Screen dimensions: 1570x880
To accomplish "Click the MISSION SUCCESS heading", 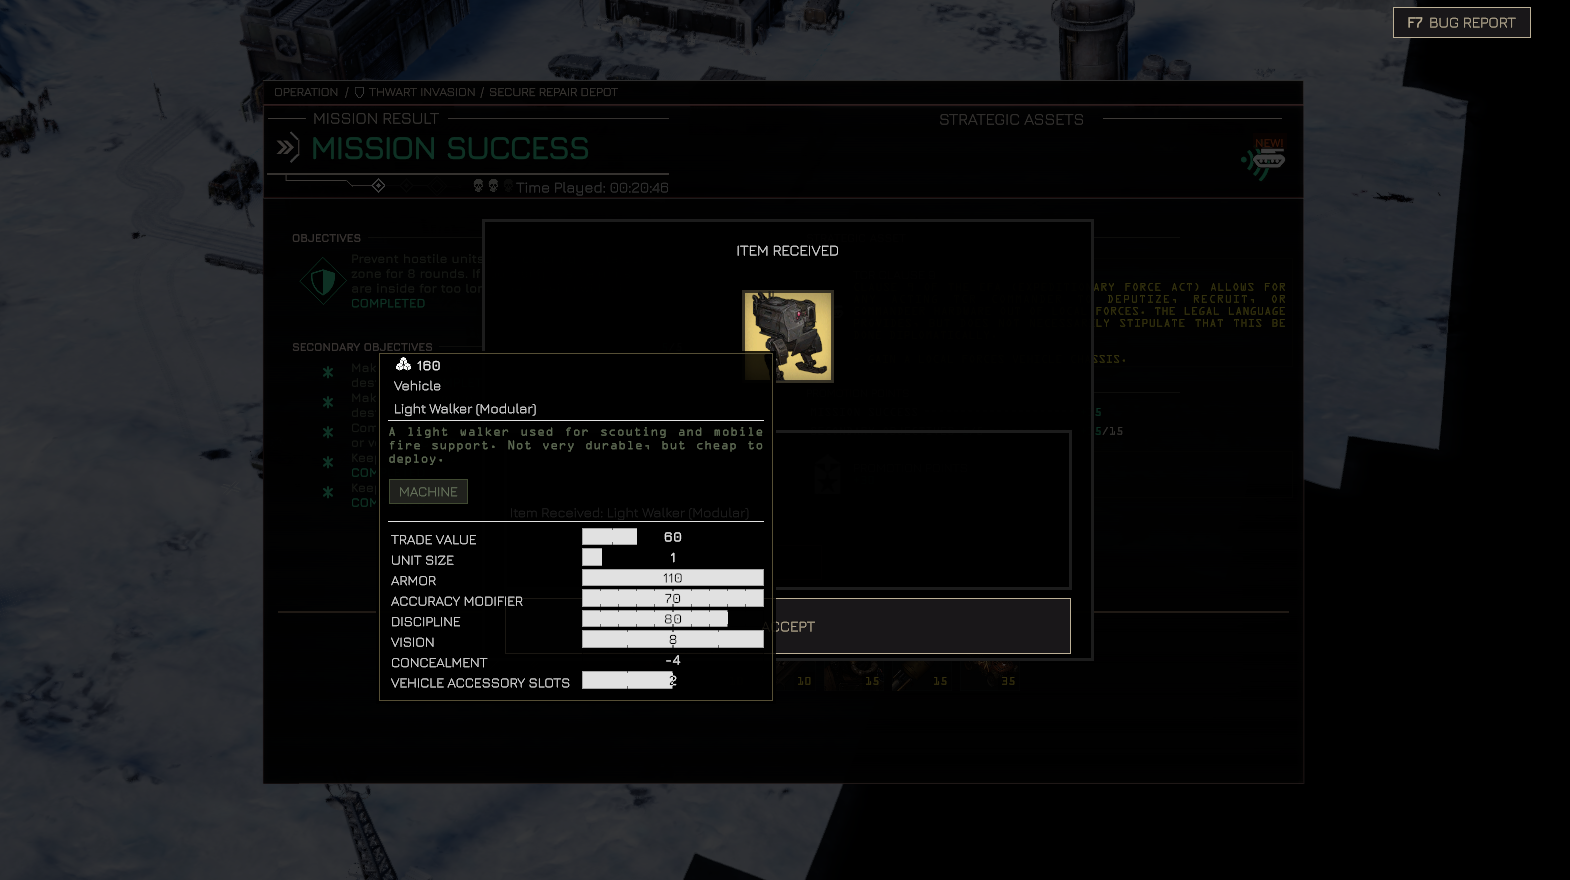I will tap(450, 149).
